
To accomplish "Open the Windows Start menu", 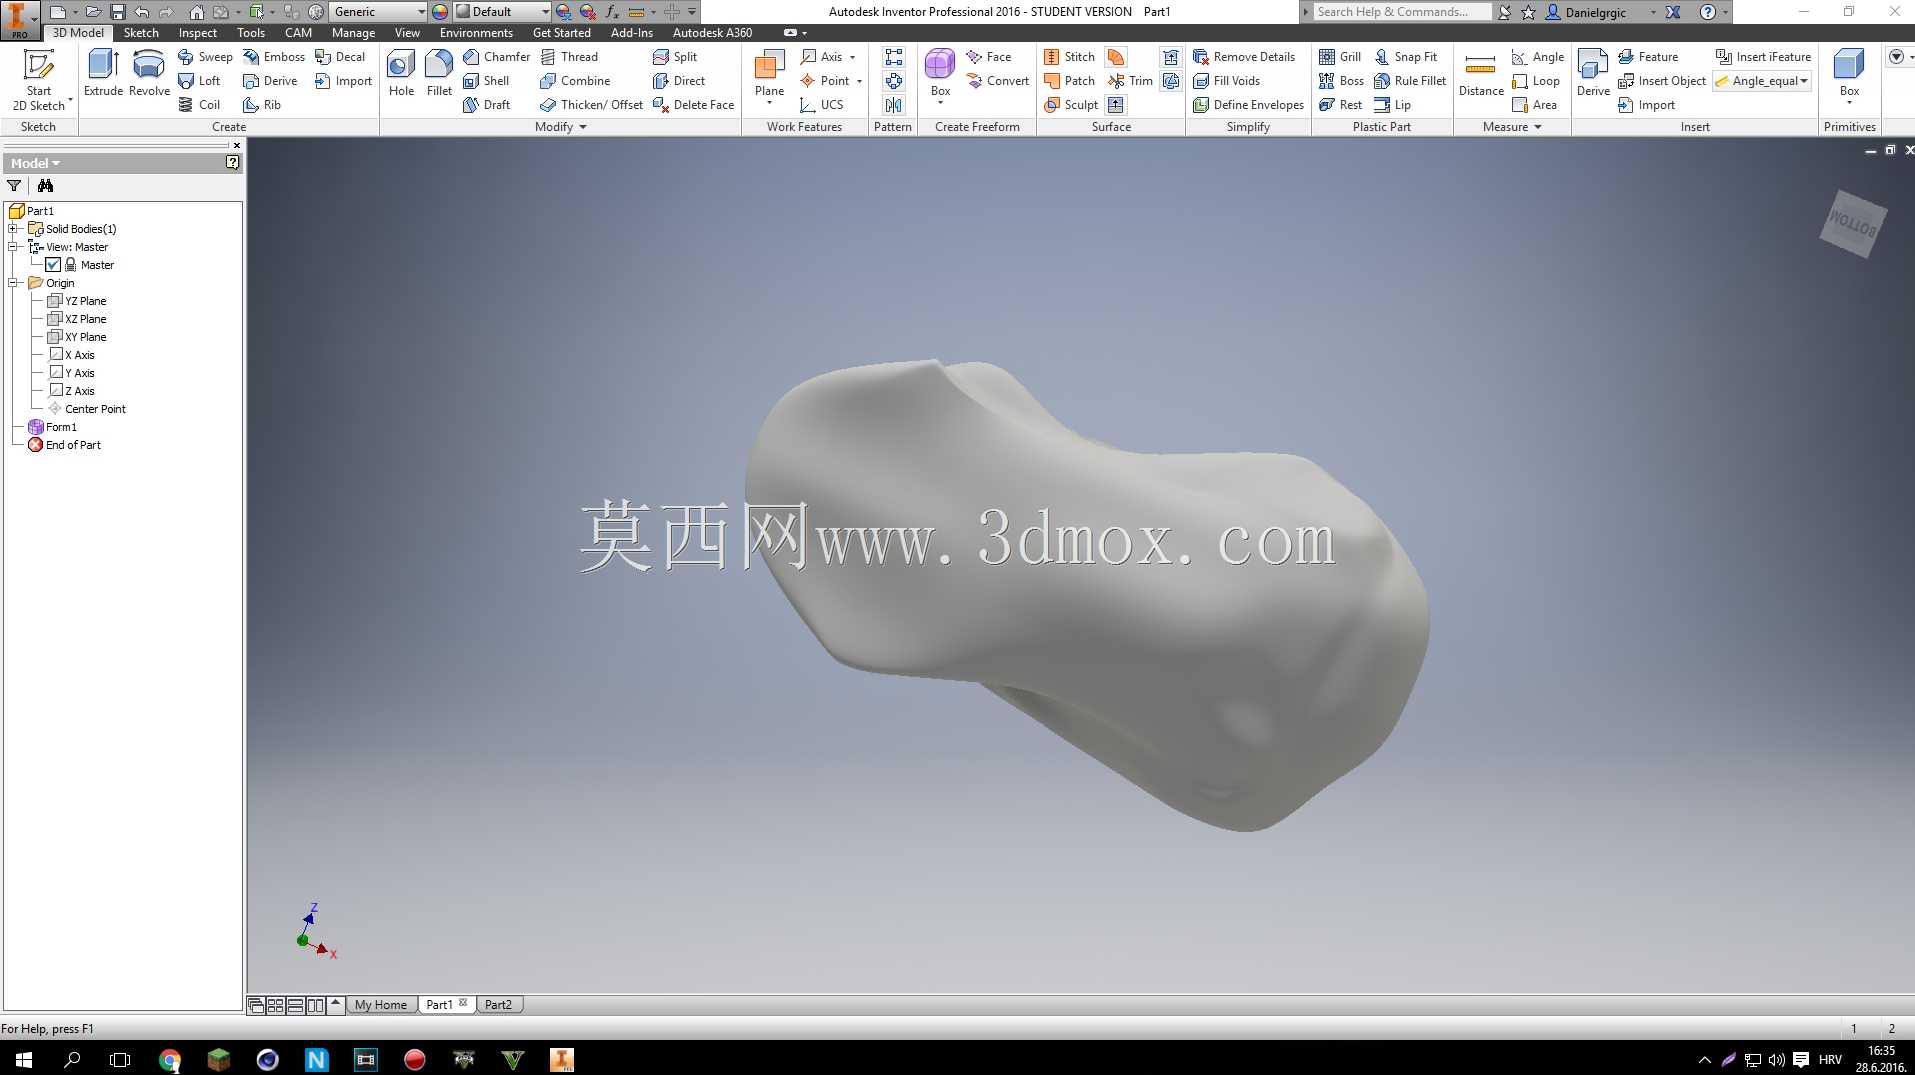I will (24, 1059).
